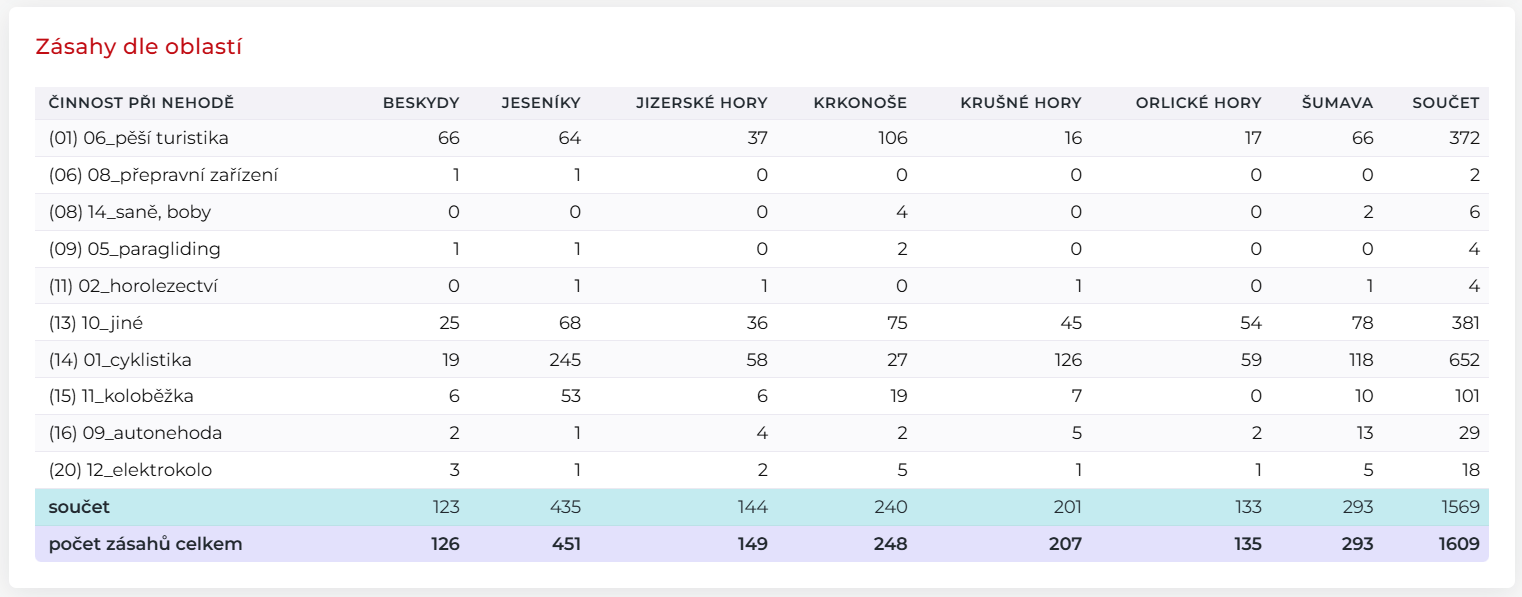Select the Beskydy column header
The width and height of the screenshot is (1522, 597).
pos(420,103)
